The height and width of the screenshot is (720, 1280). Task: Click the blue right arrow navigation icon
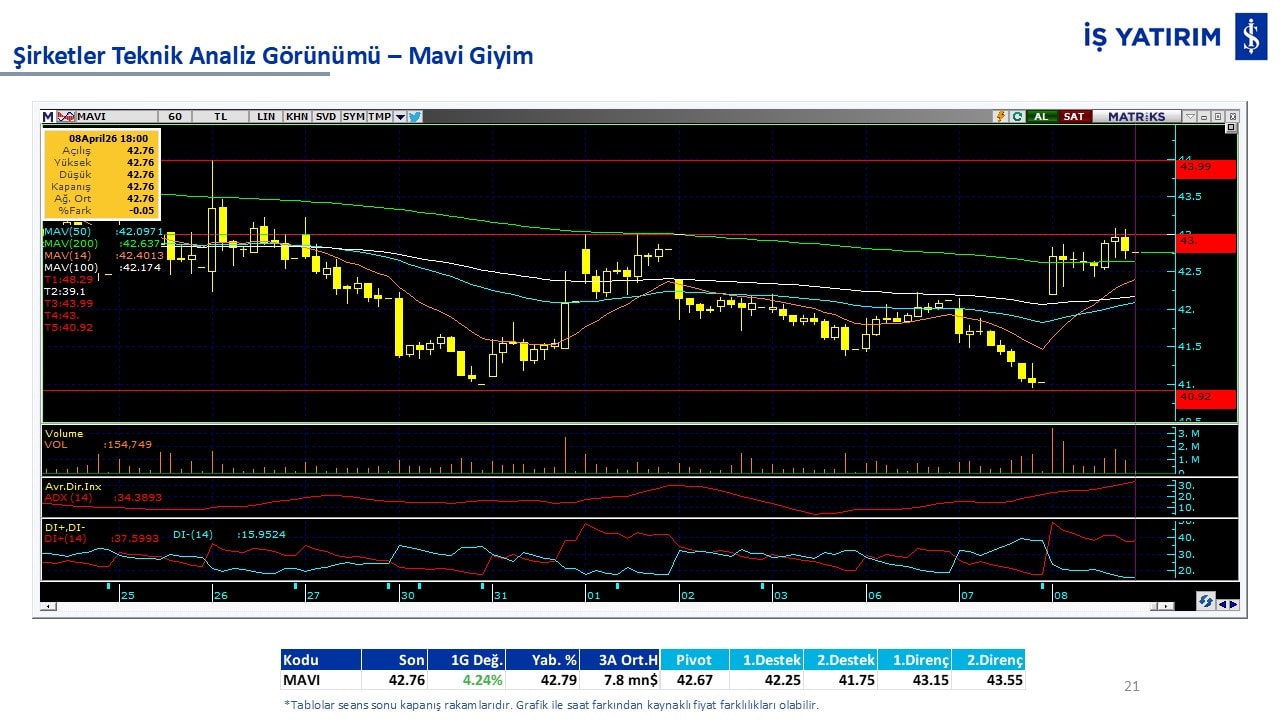[x=1233, y=604]
